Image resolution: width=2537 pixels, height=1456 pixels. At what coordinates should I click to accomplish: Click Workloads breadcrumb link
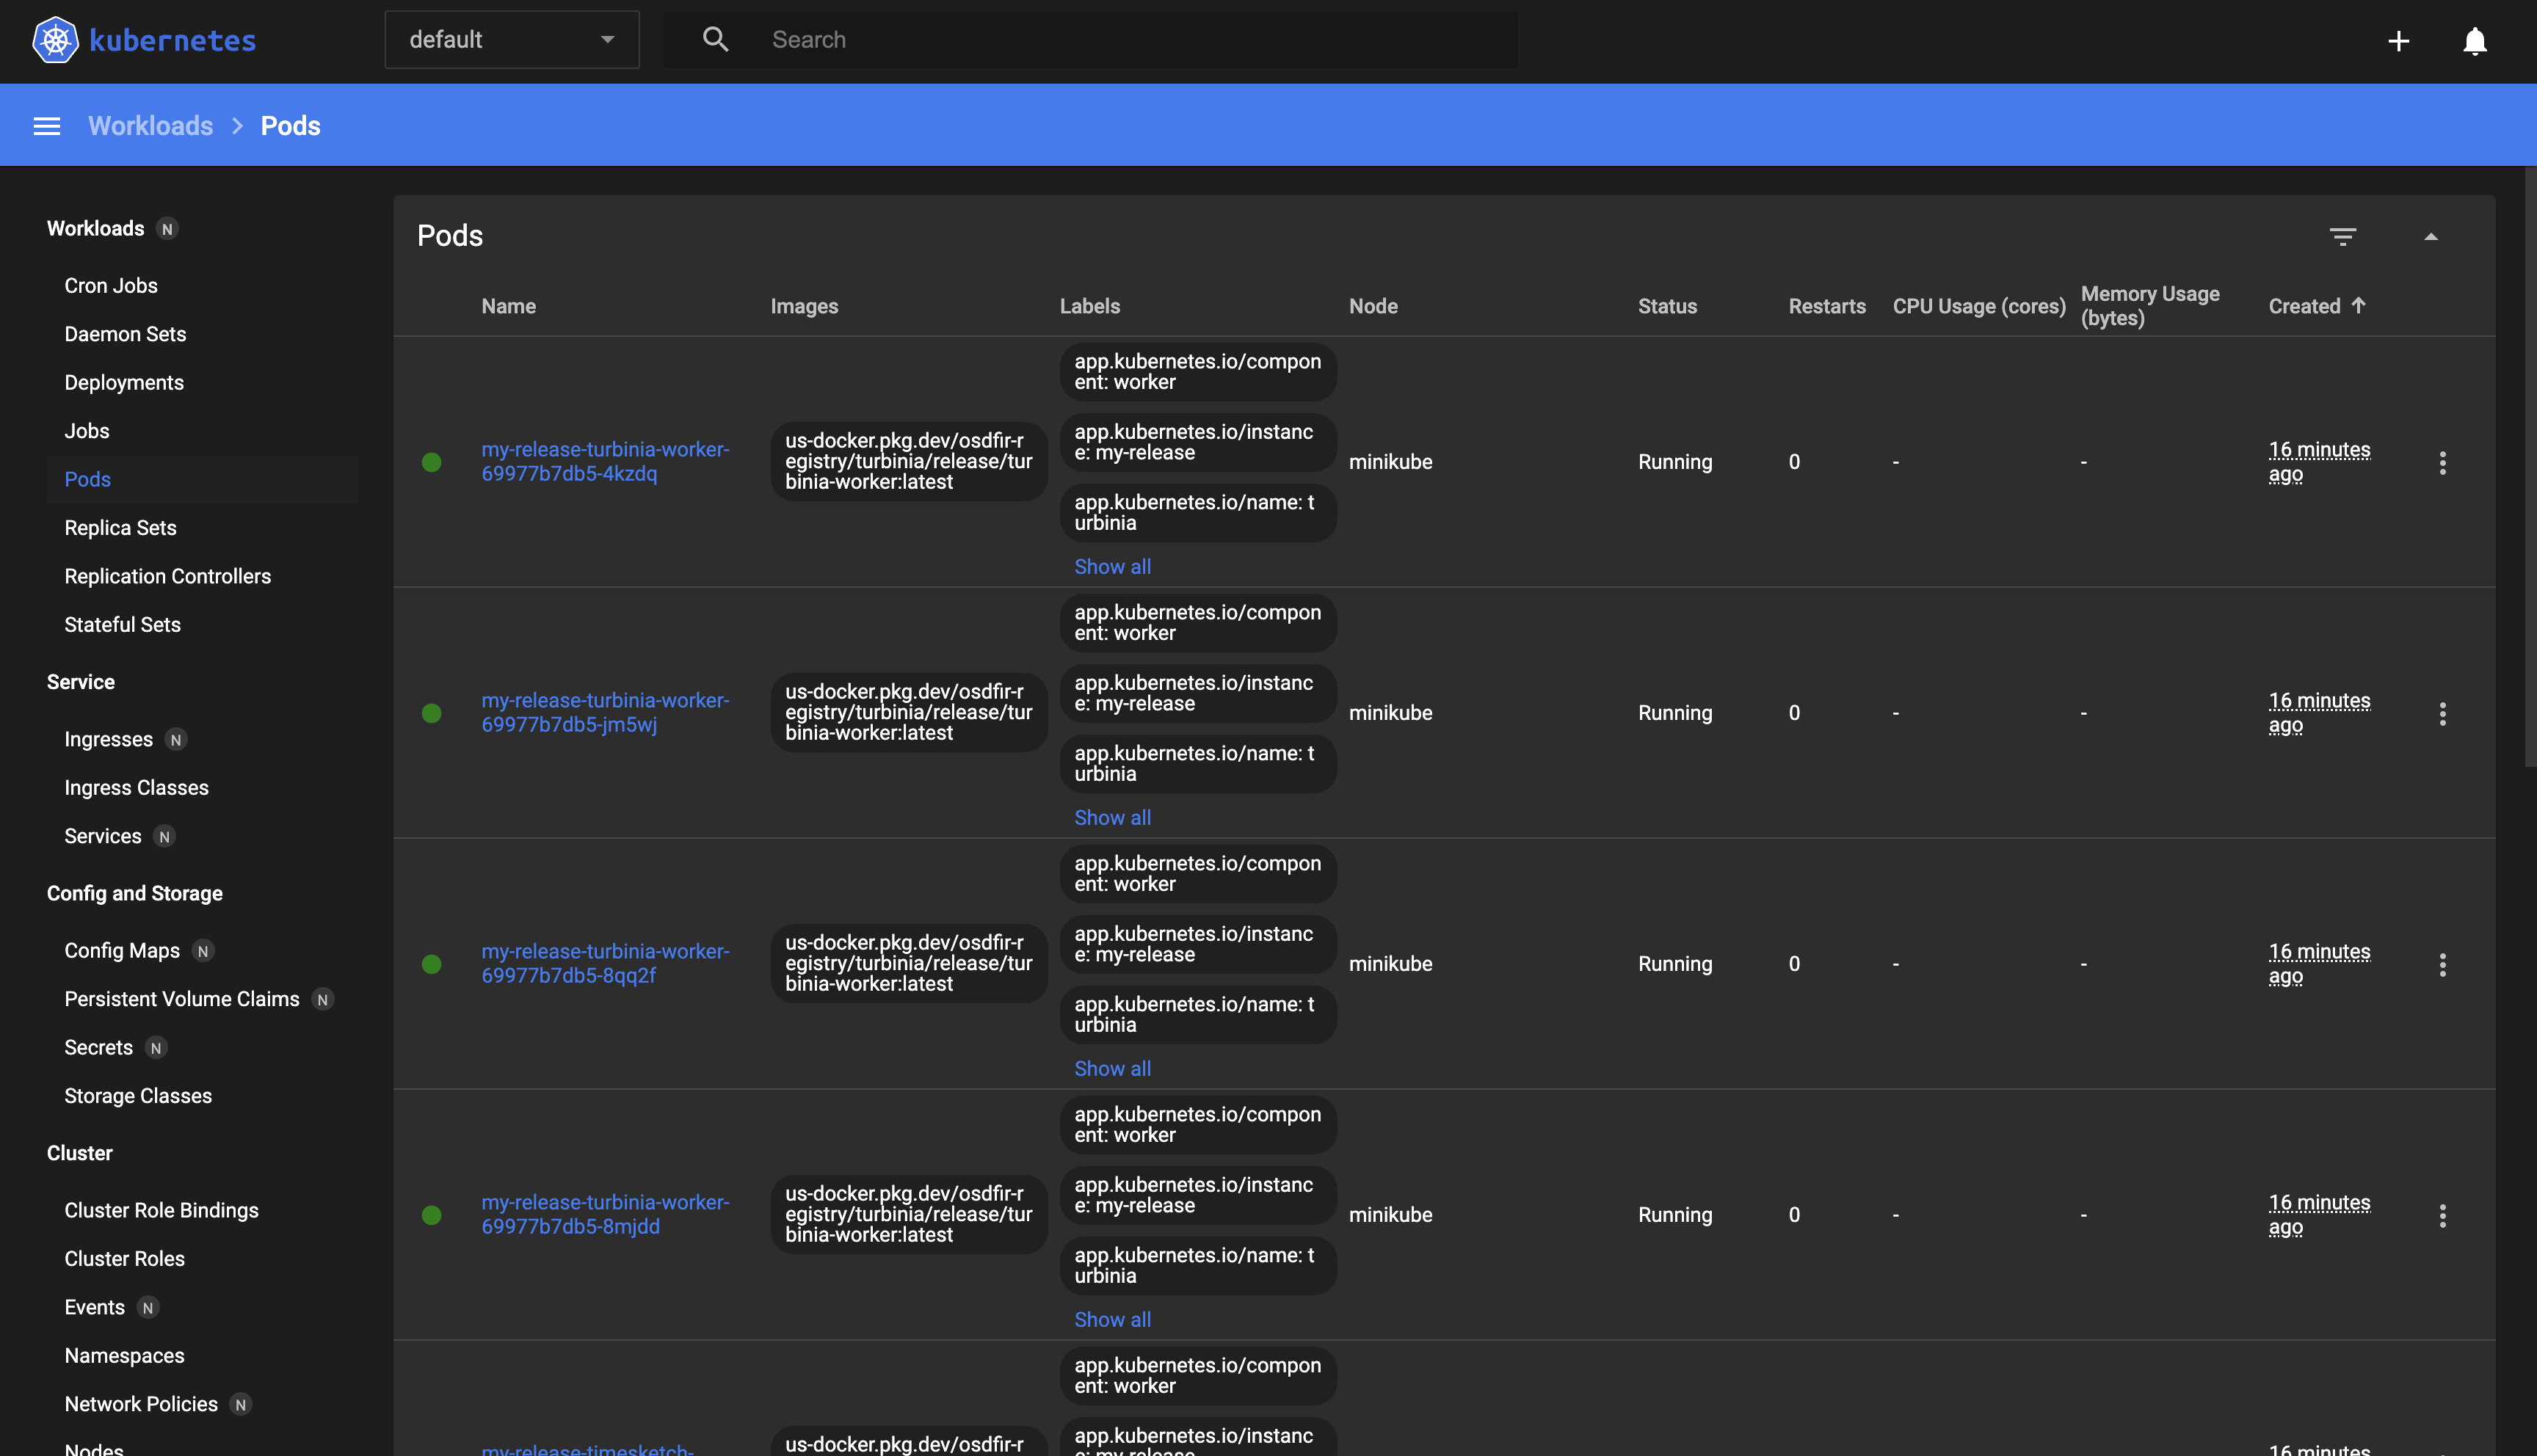tap(151, 126)
